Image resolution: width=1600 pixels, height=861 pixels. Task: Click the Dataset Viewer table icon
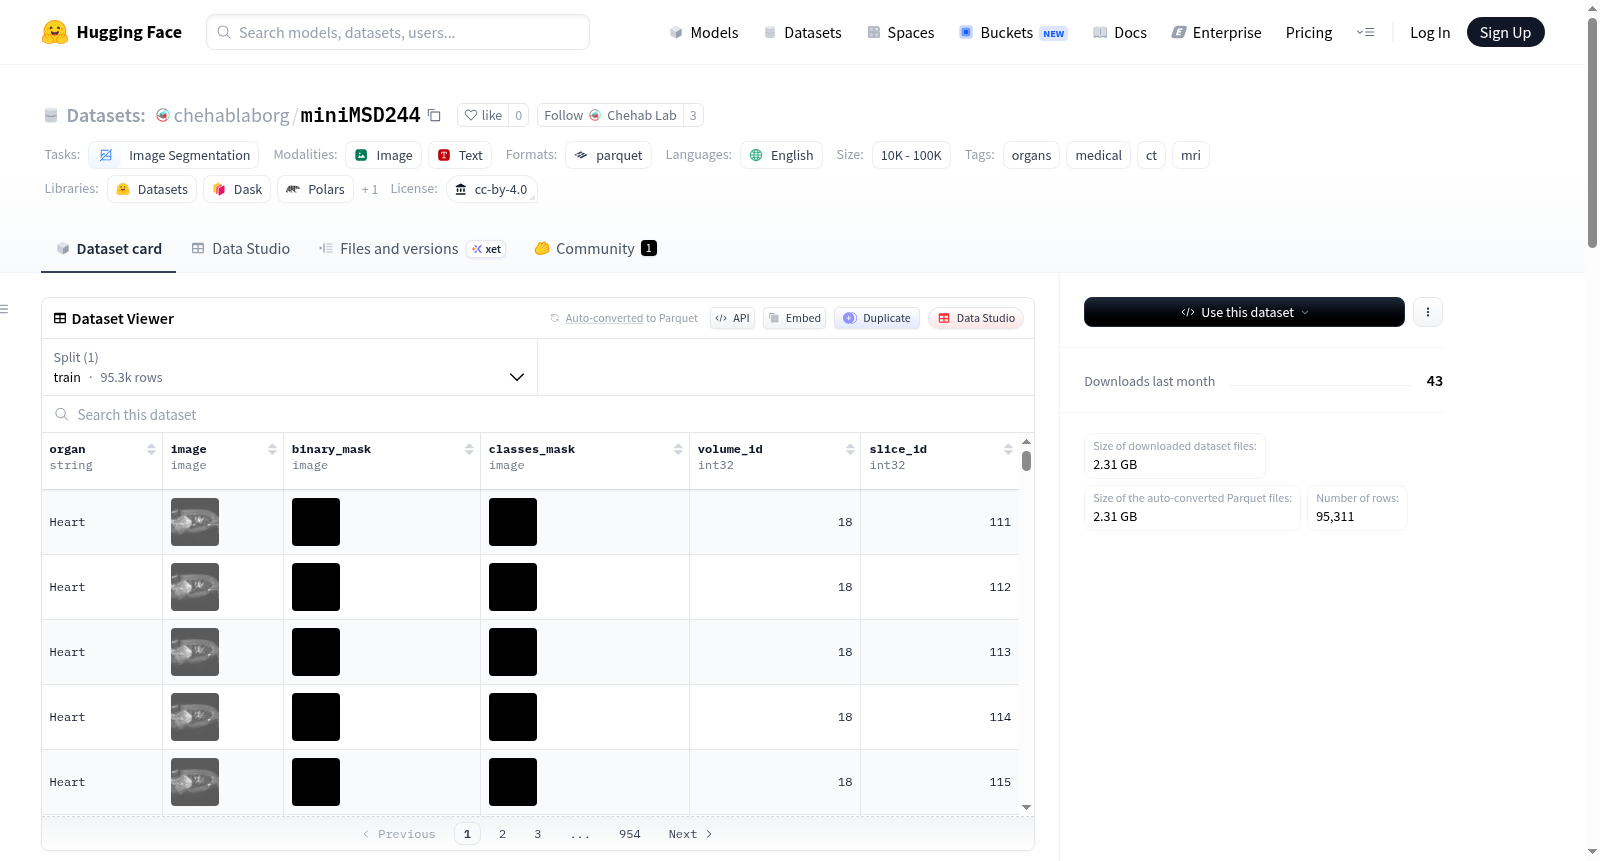pyautogui.click(x=60, y=318)
